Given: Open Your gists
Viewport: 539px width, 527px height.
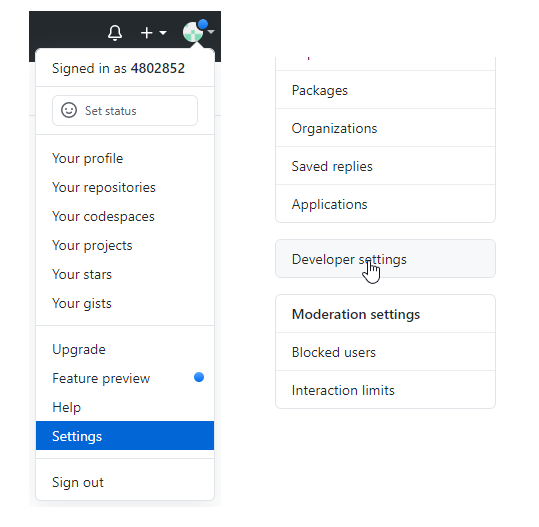Looking at the screenshot, I should [125, 304].
